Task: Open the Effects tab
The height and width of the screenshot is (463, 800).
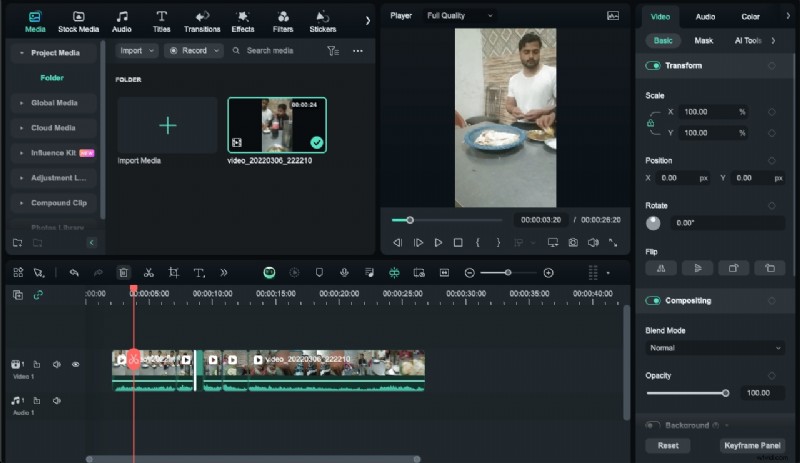Action: point(242,22)
